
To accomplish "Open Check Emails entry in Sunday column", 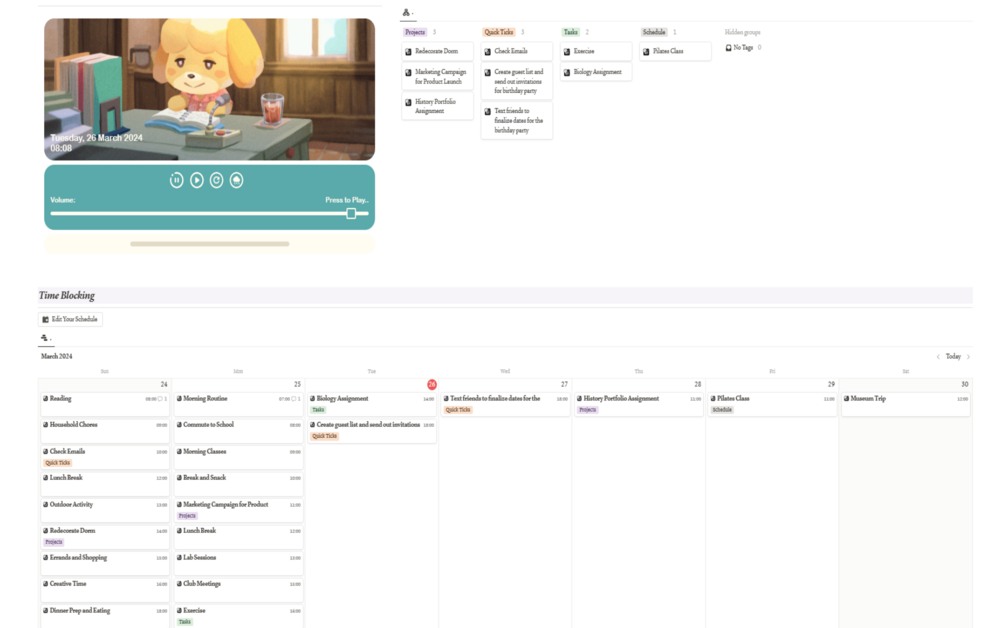I will pyautogui.click(x=105, y=457).
